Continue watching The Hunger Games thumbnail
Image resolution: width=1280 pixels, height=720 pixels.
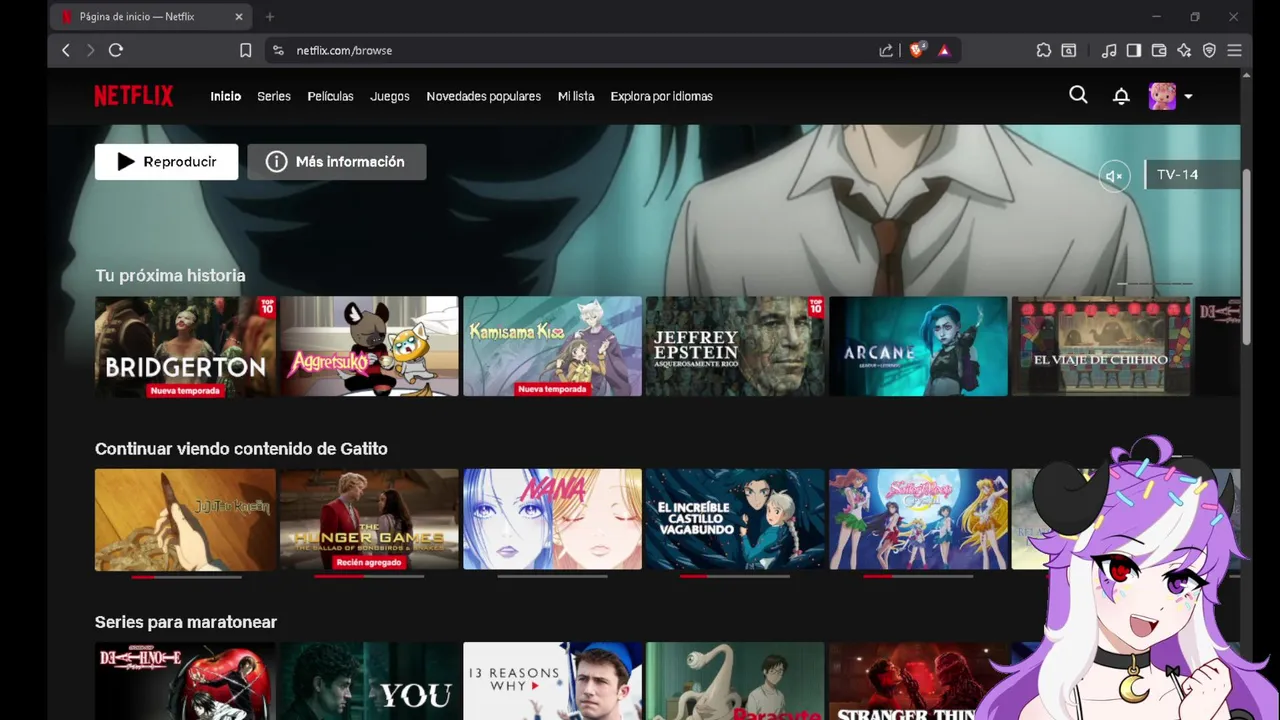(369, 519)
